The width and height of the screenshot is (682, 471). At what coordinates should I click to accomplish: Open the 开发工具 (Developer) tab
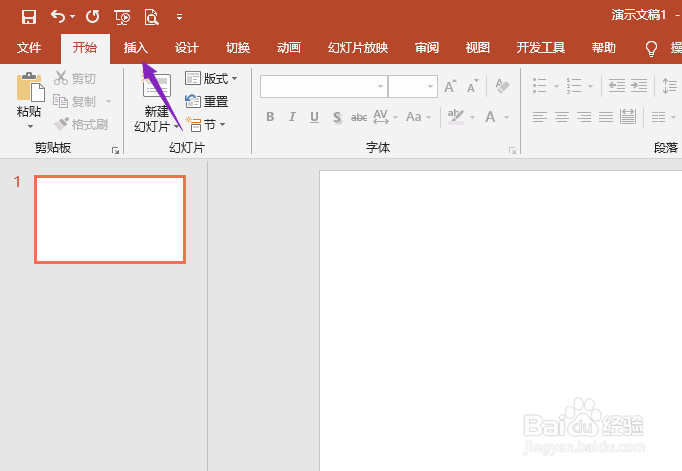[x=541, y=47]
